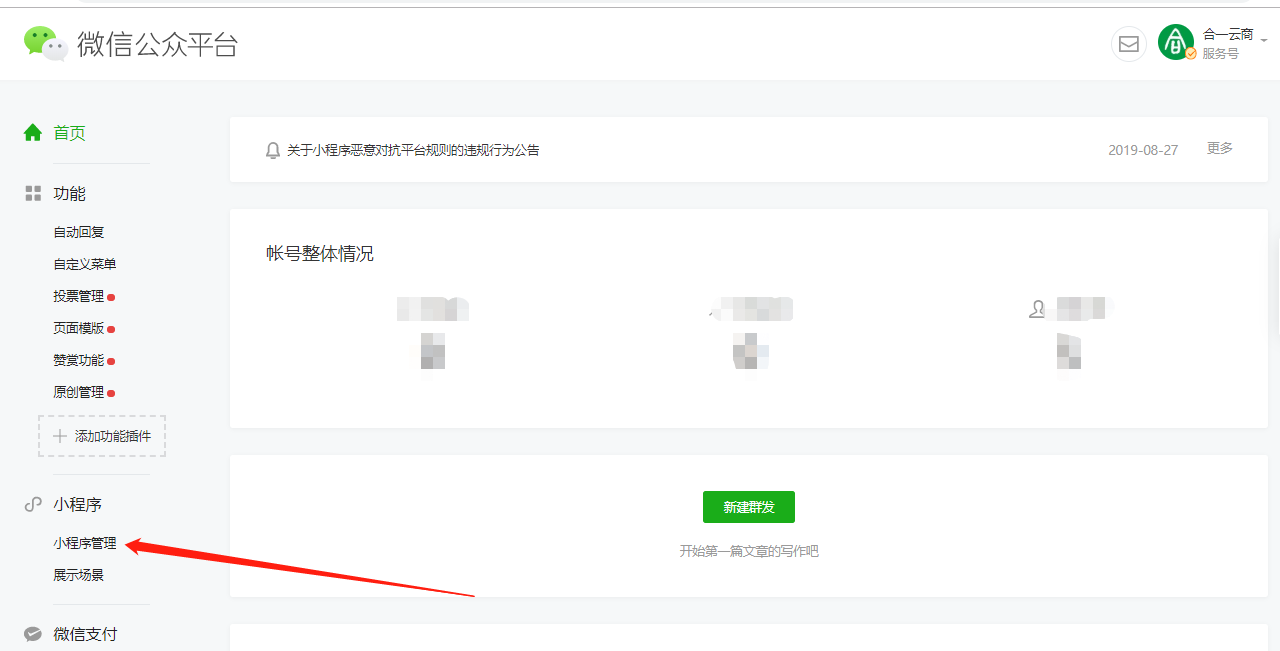Image resolution: width=1280 pixels, height=651 pixels.
Task: Click the 功能 grid icon
Action: click(x=33, y=193)
